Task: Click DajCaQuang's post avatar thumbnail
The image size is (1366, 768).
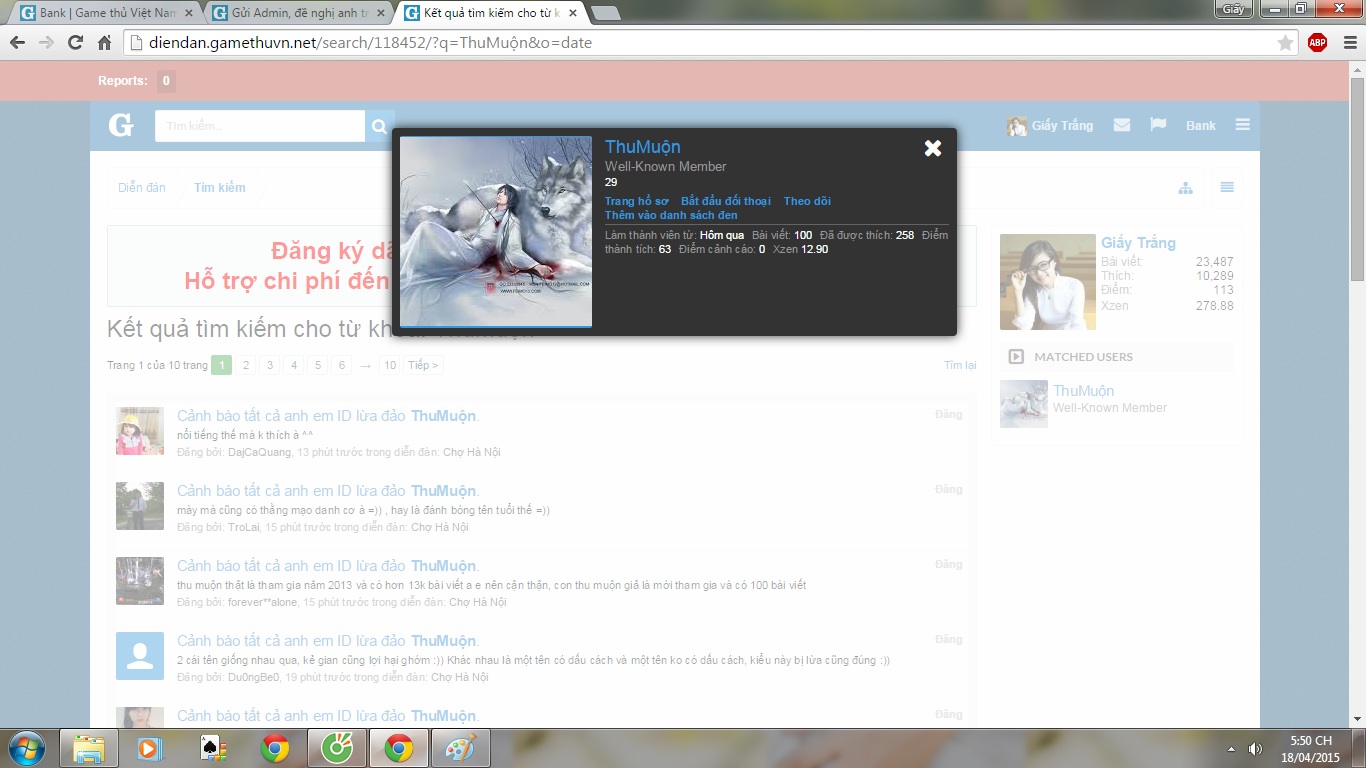Action: click(x=140, y=431)
